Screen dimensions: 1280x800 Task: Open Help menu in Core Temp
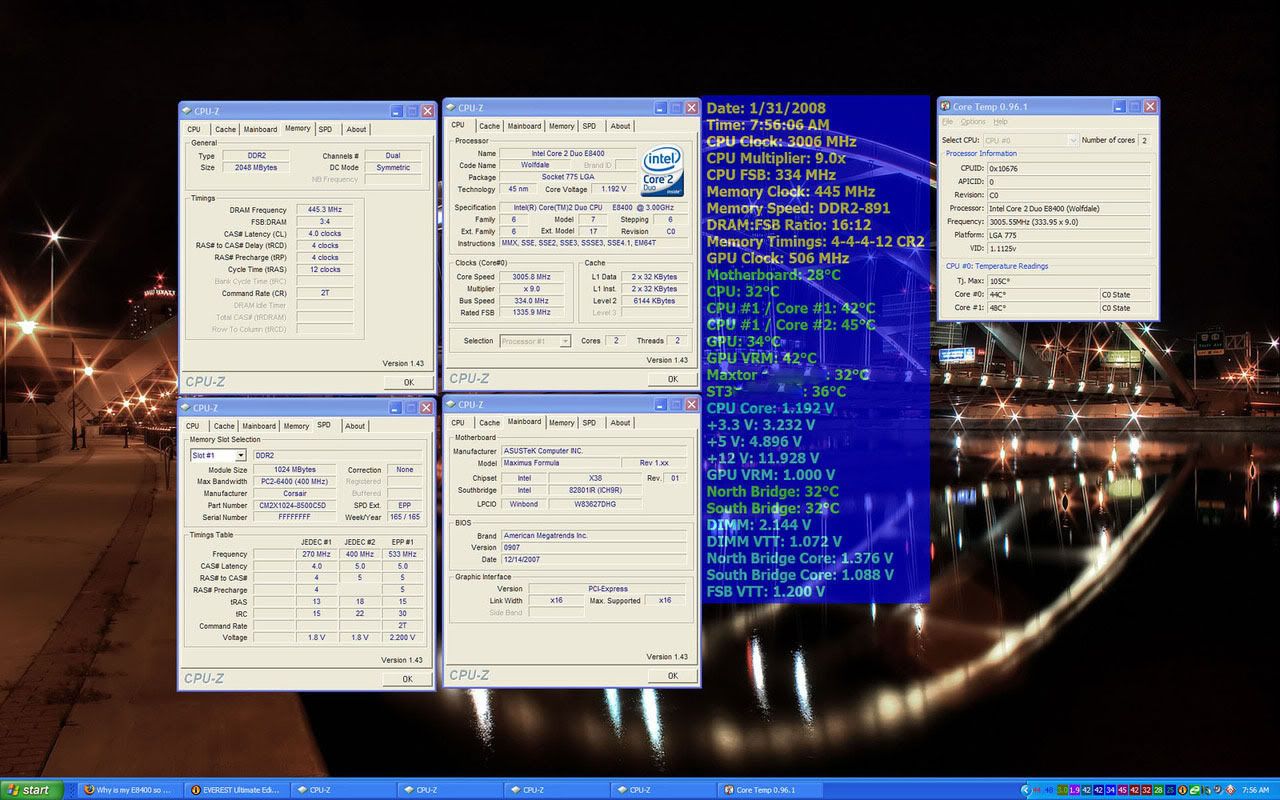1000,122
